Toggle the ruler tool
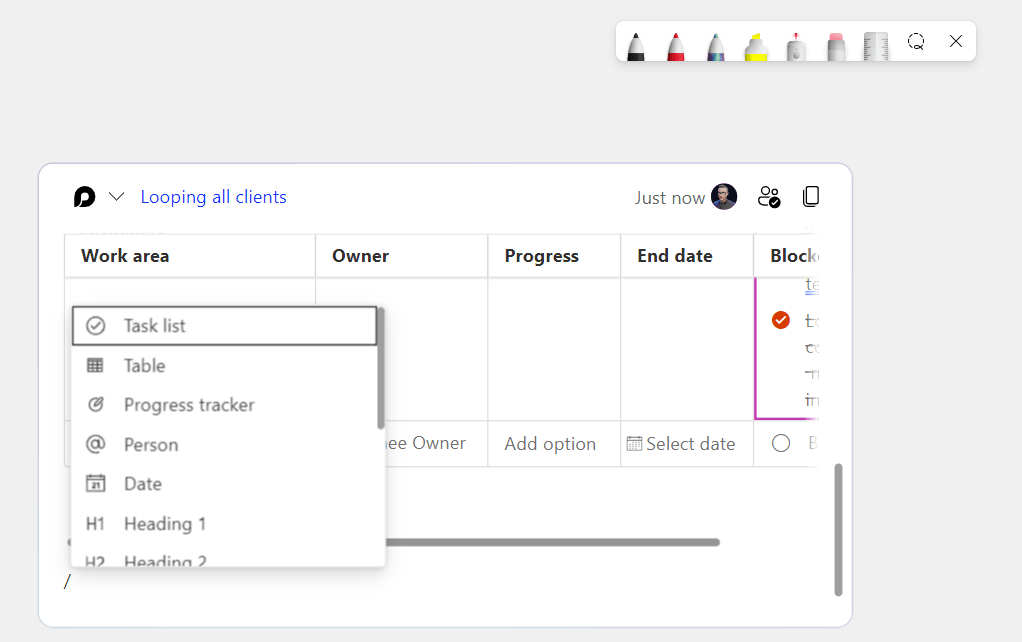This screenshot has width=1022, height=642. click(x=876, y=45)
